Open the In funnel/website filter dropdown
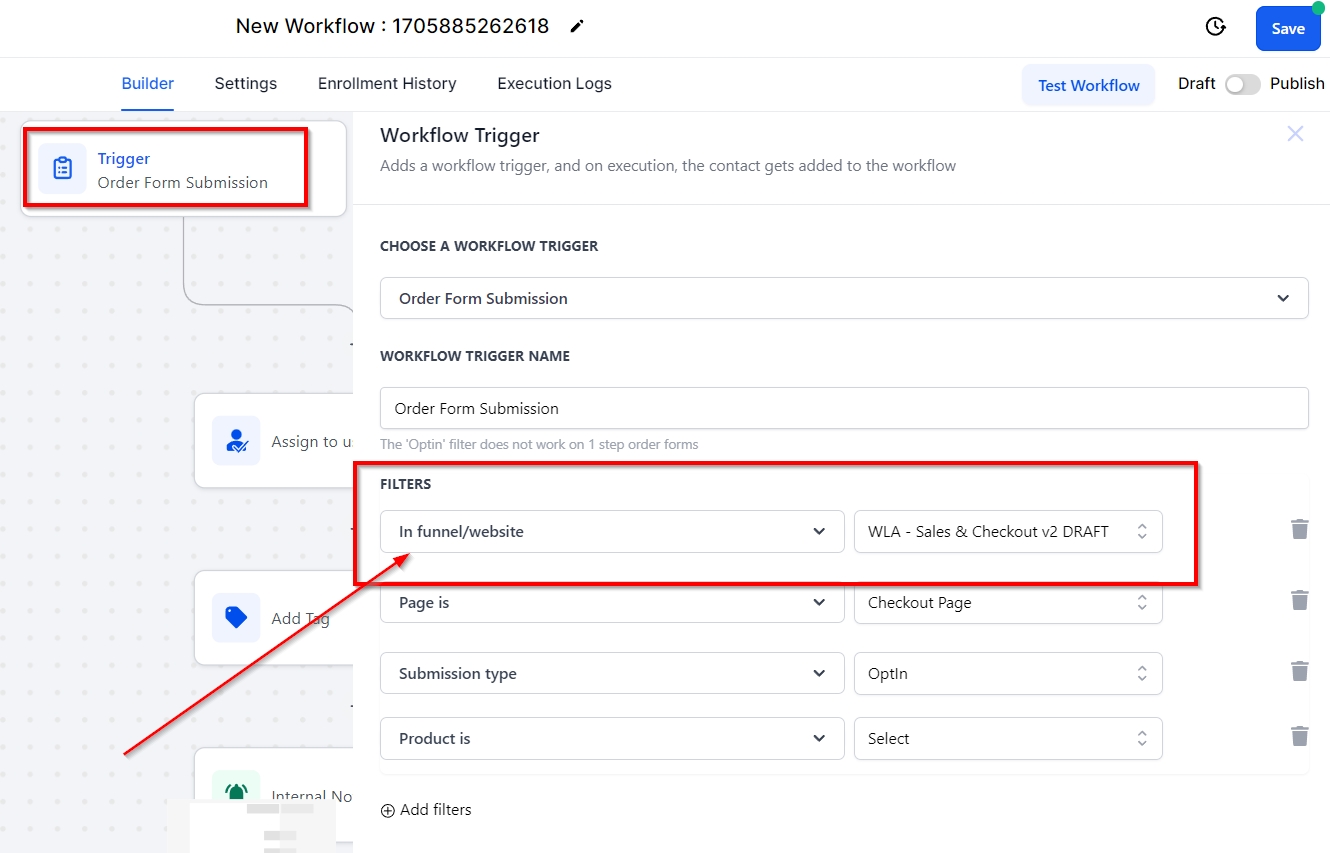The image size is (1330, 853). [612, 532]
